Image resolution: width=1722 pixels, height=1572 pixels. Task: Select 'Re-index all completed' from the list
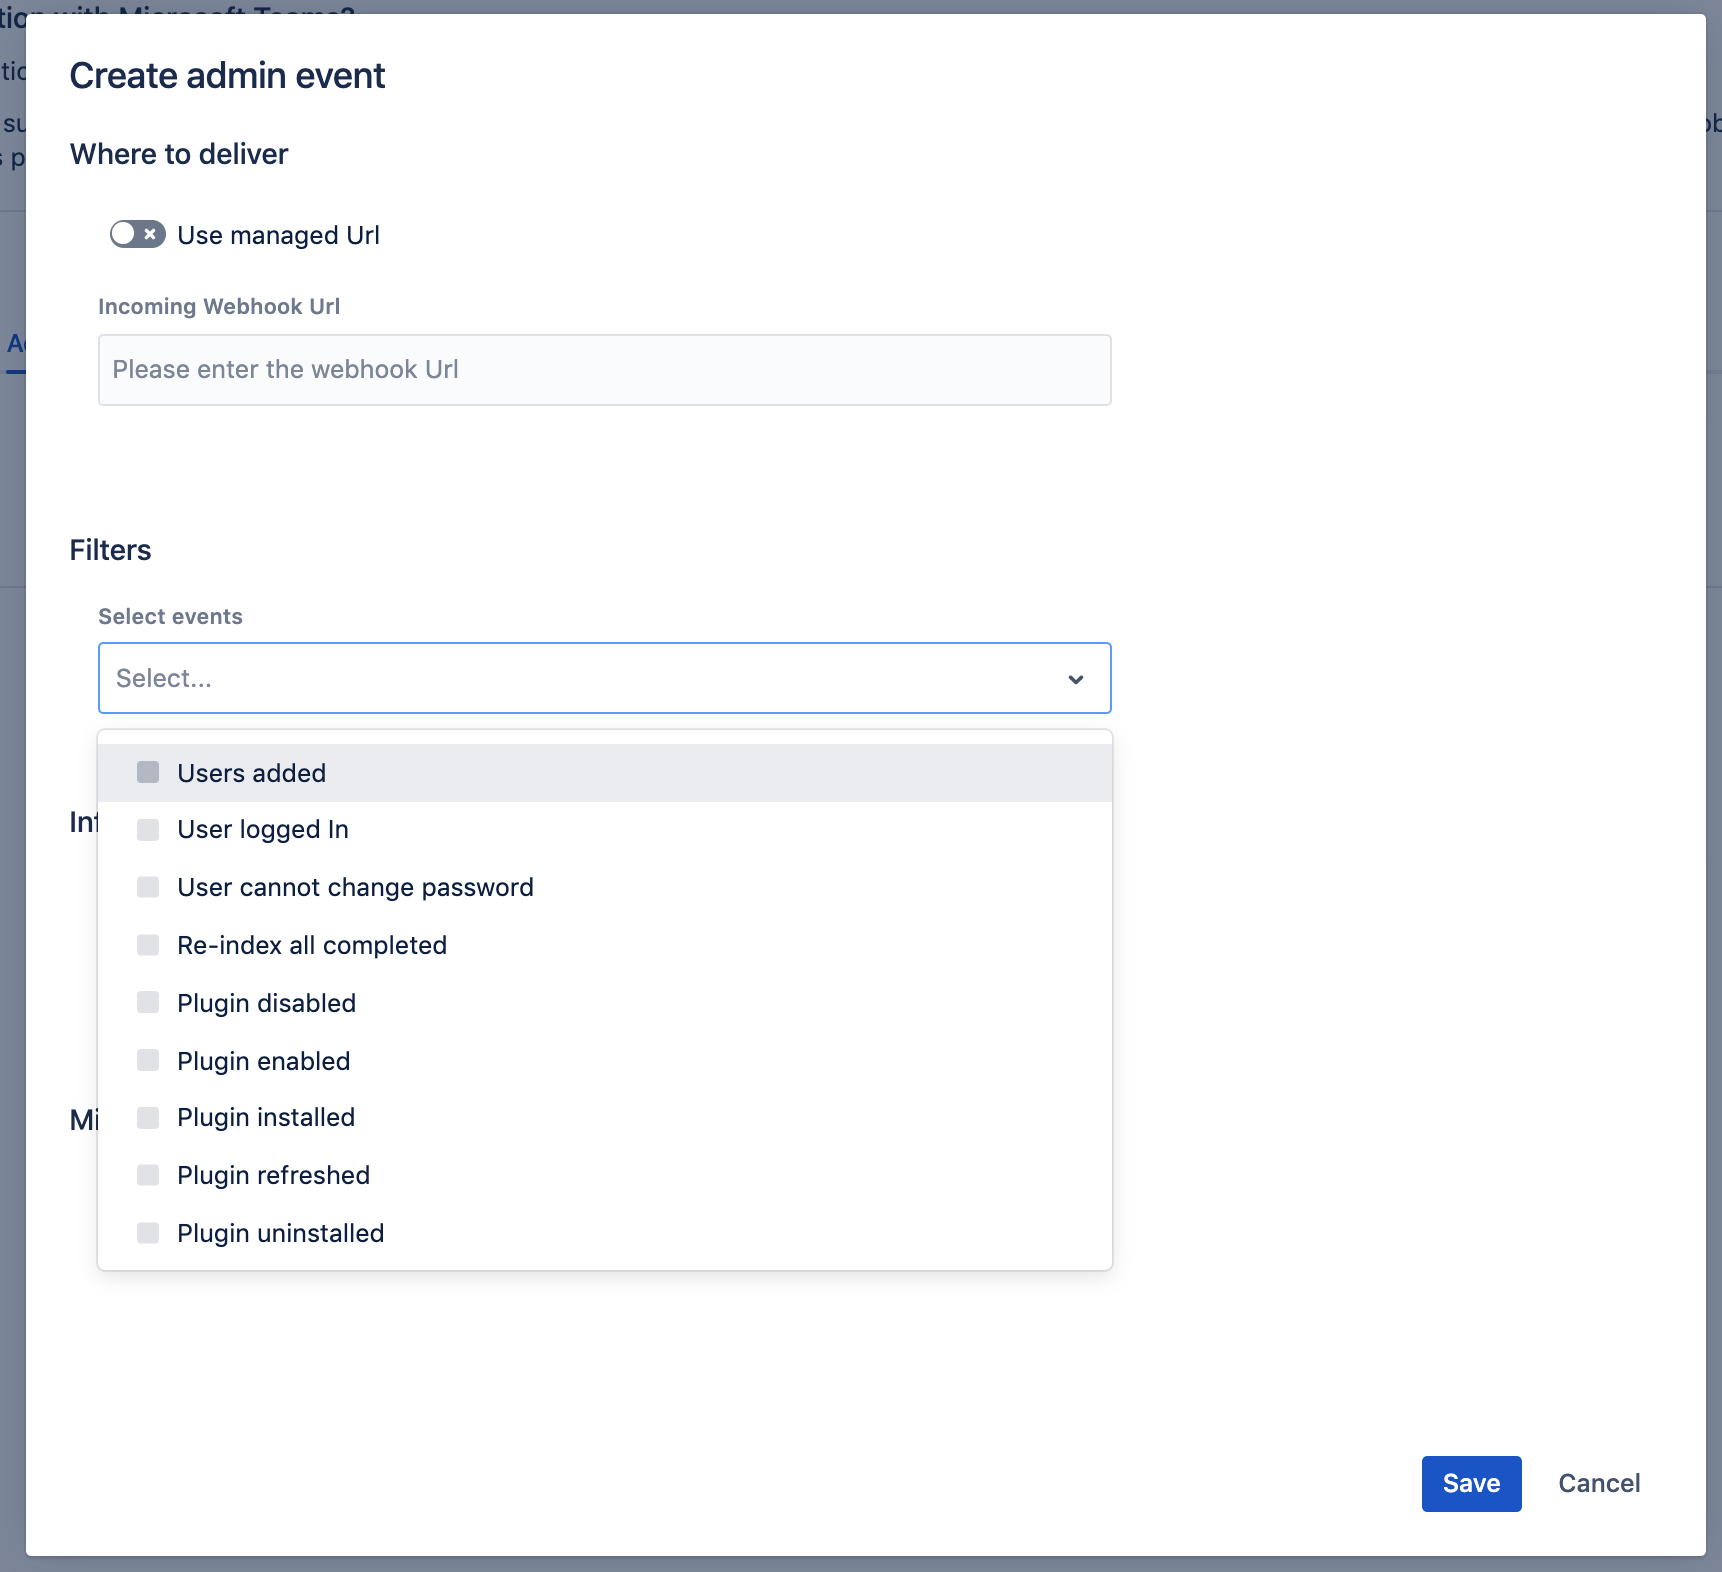[312, 946]
